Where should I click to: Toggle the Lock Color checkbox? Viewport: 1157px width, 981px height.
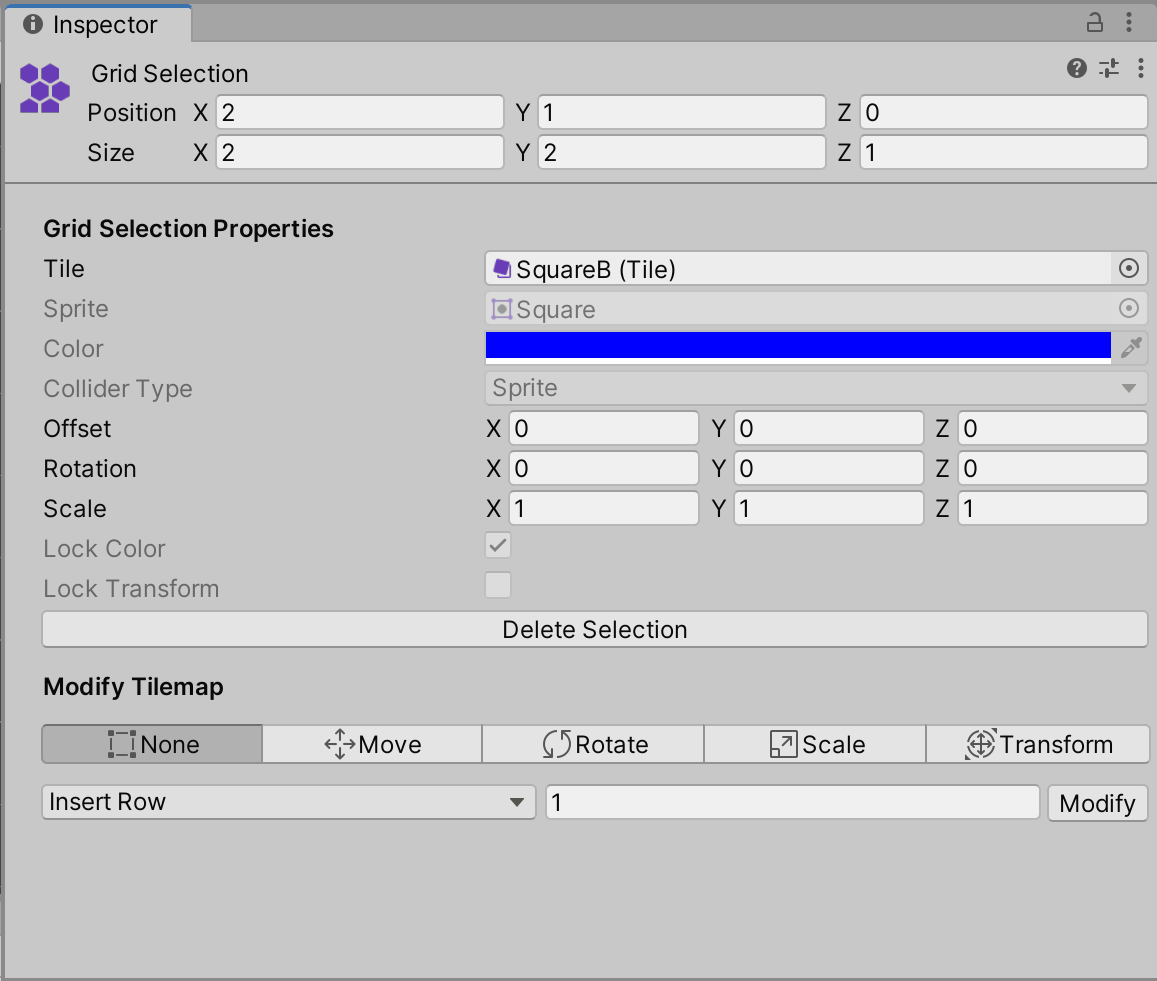(x=498, y=546)
